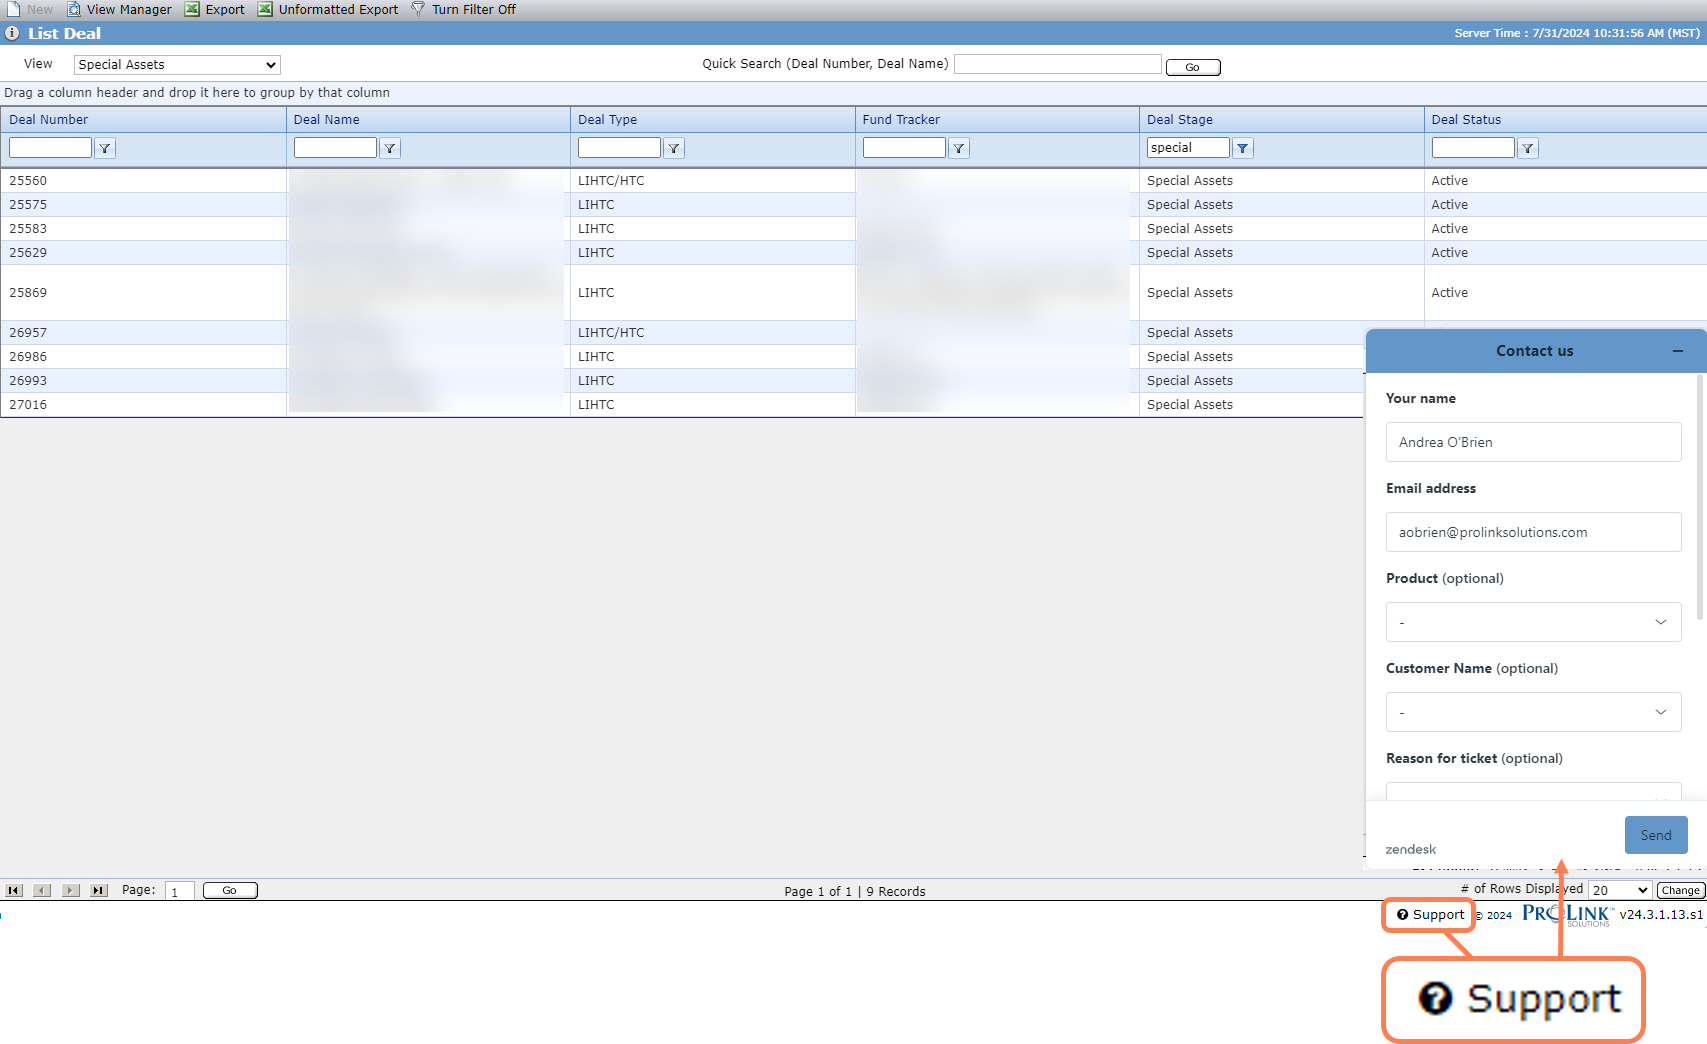Viewport: 1707px width, 1044px height.
Task: Click Go button beside Page number
Action: [230, 890]
